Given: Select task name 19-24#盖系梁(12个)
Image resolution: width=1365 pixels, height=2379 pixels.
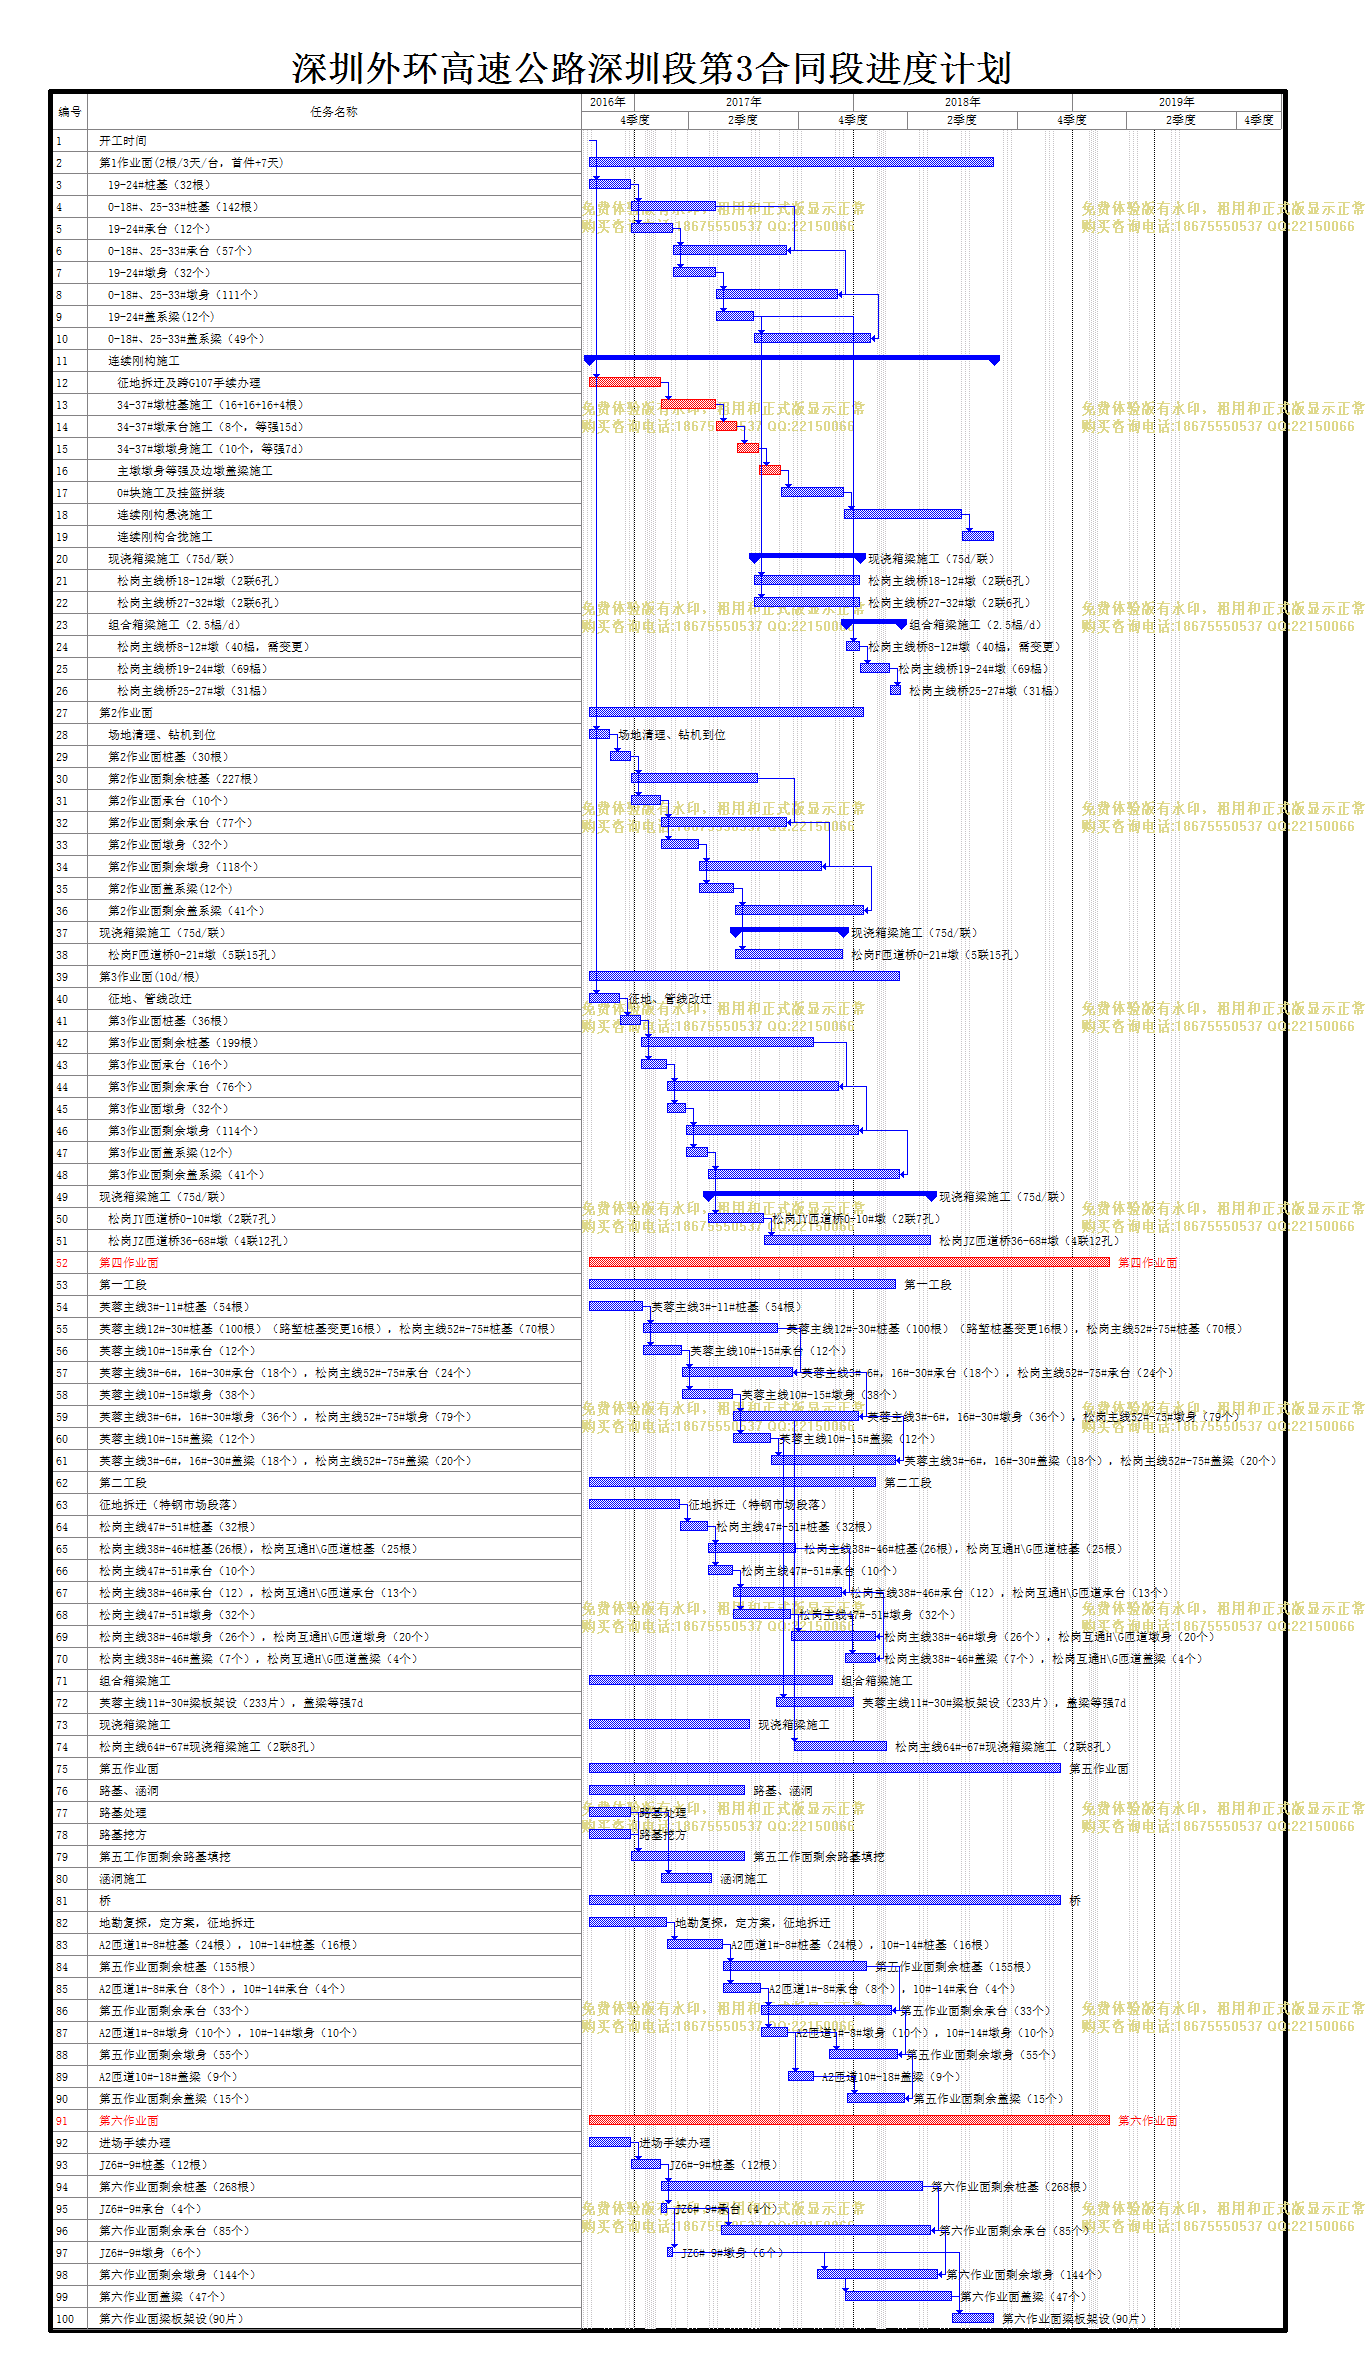Looking at the screenshot, I should click(x=161, y=317).
